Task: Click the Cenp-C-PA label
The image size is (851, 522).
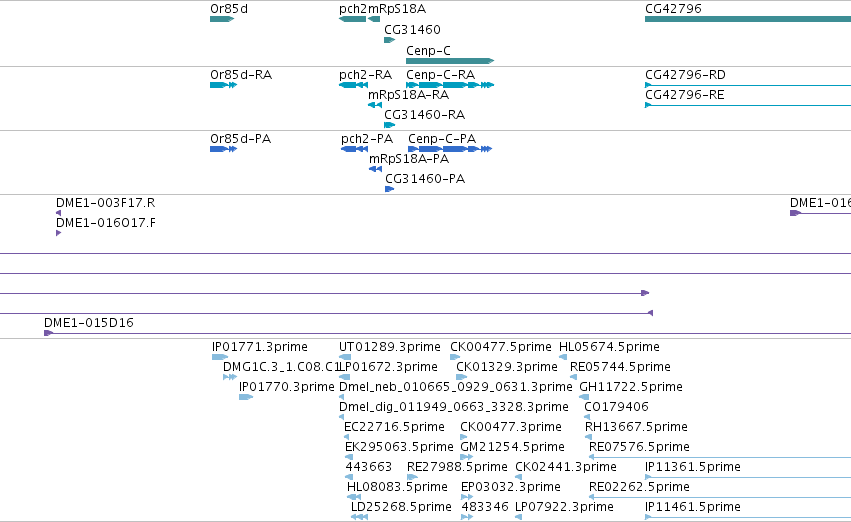Action: [x=442, y=139]
